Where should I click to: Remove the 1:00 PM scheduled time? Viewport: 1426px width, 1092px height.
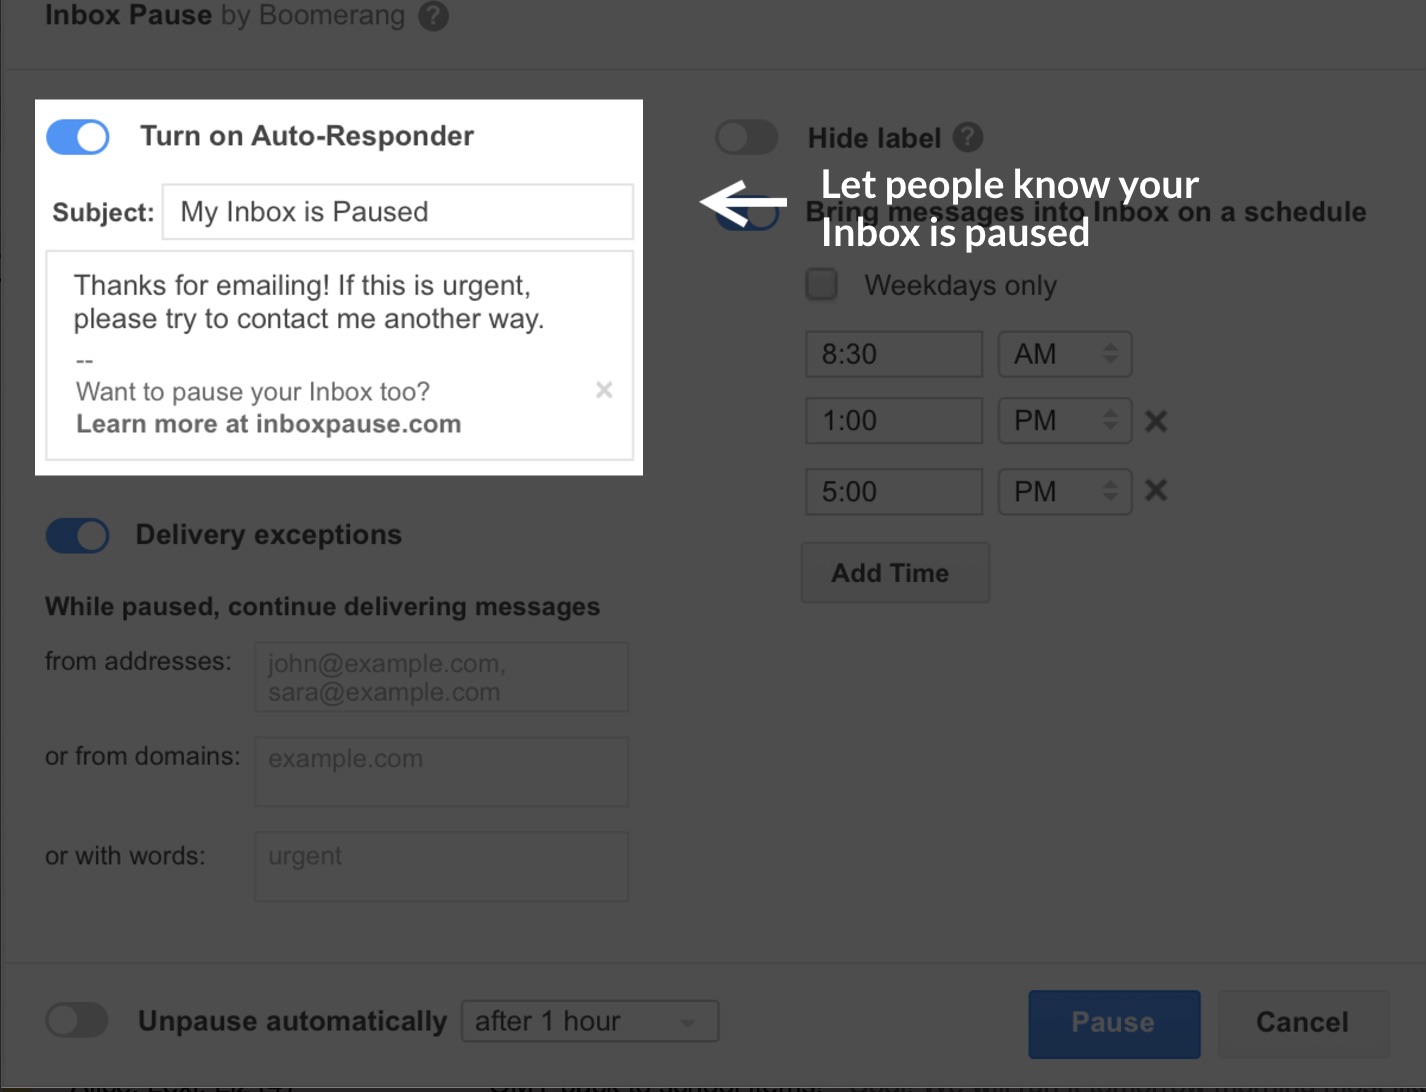pos(1156,421)
